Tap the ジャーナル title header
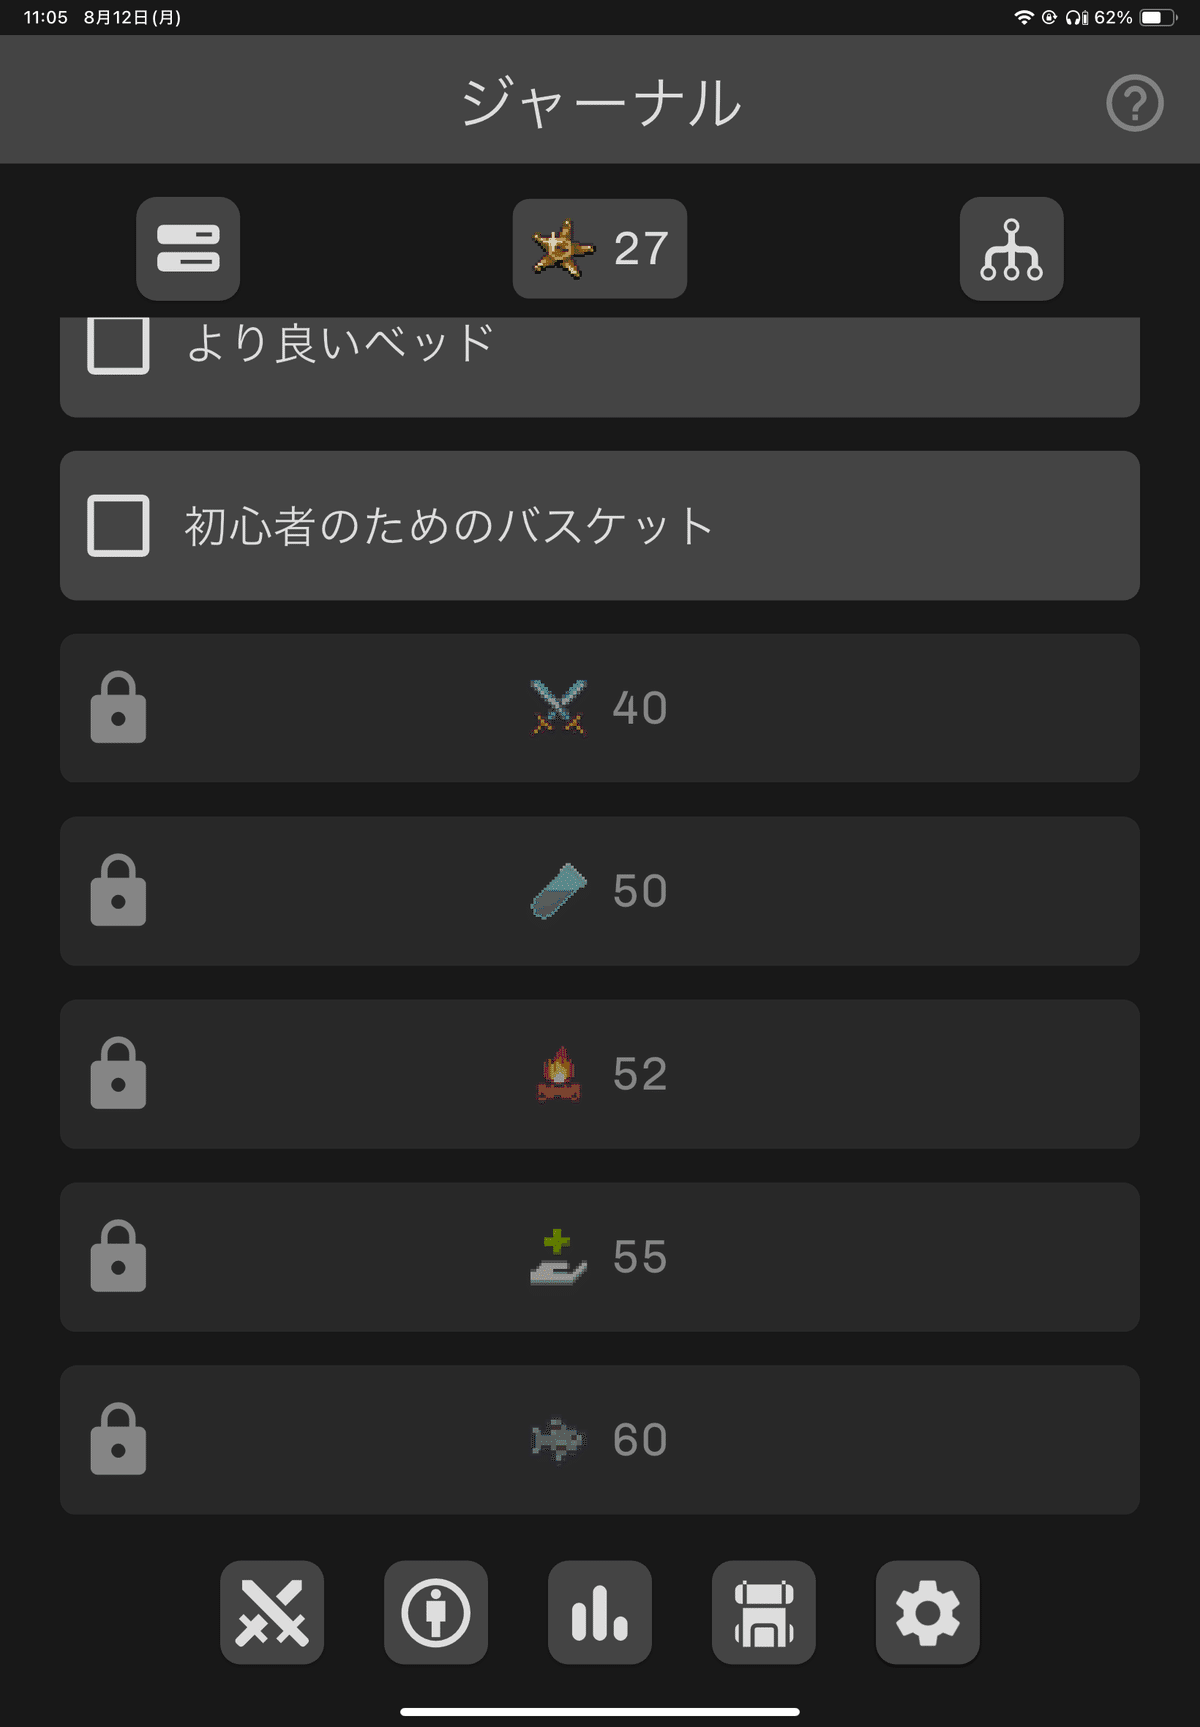 point(599,101)
